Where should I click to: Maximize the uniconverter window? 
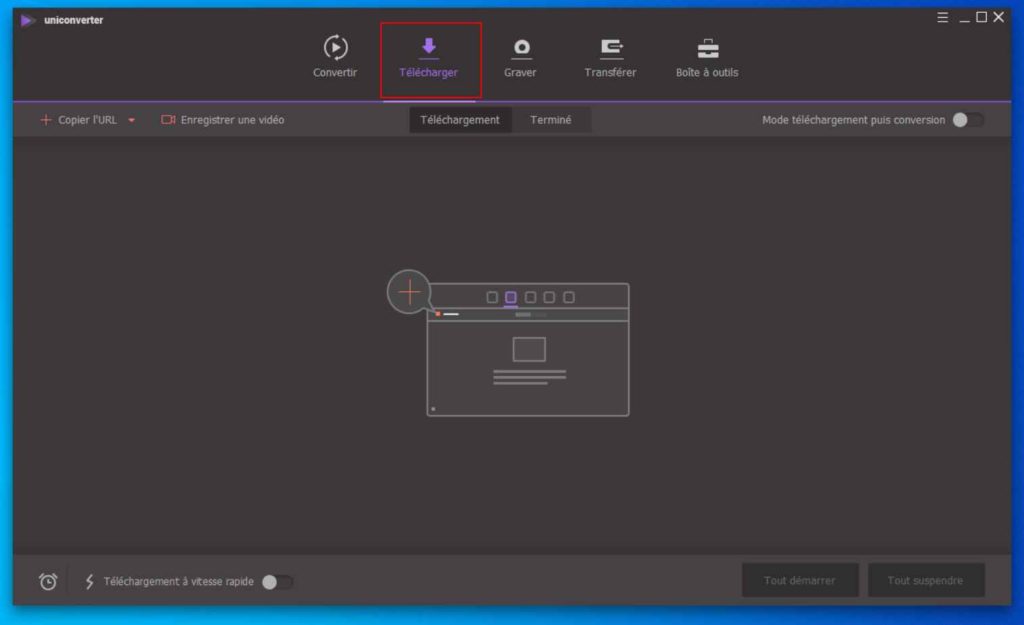[x=981, y=18]
